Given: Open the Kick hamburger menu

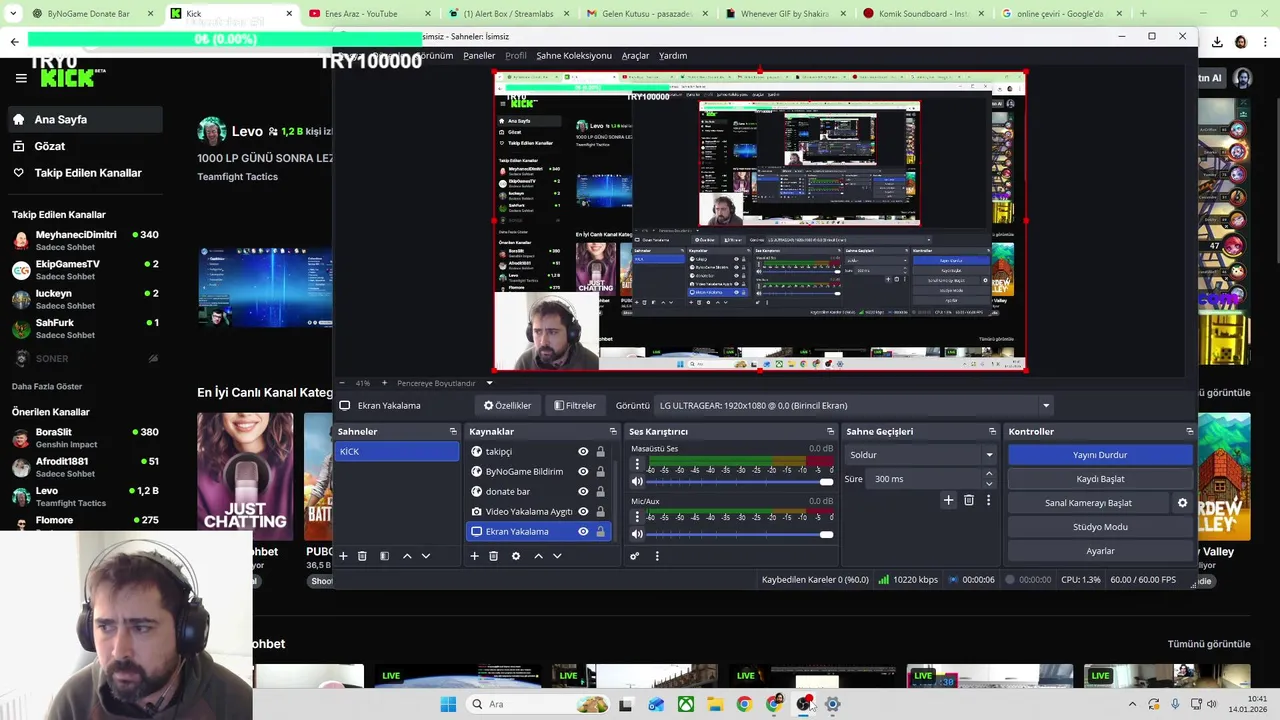Looking at the screenshot, I should (21, 78).
